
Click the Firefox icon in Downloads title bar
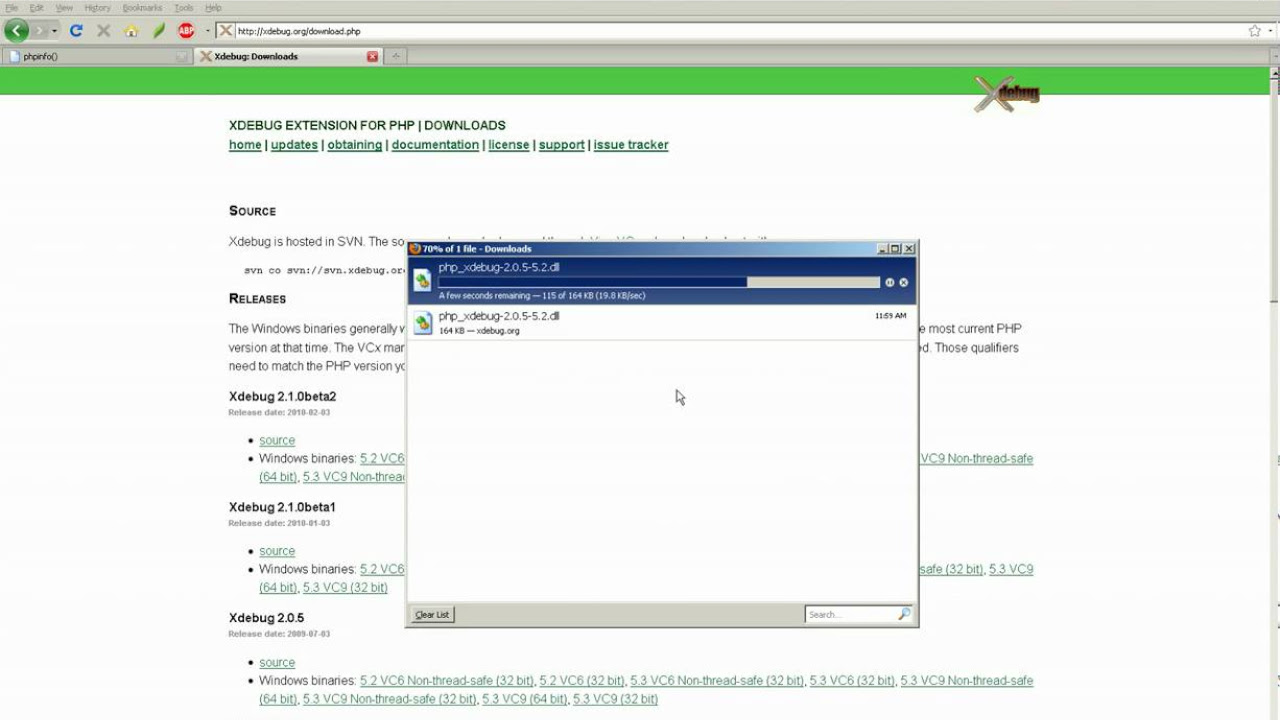pyautogui.click(x=415, y=249)
